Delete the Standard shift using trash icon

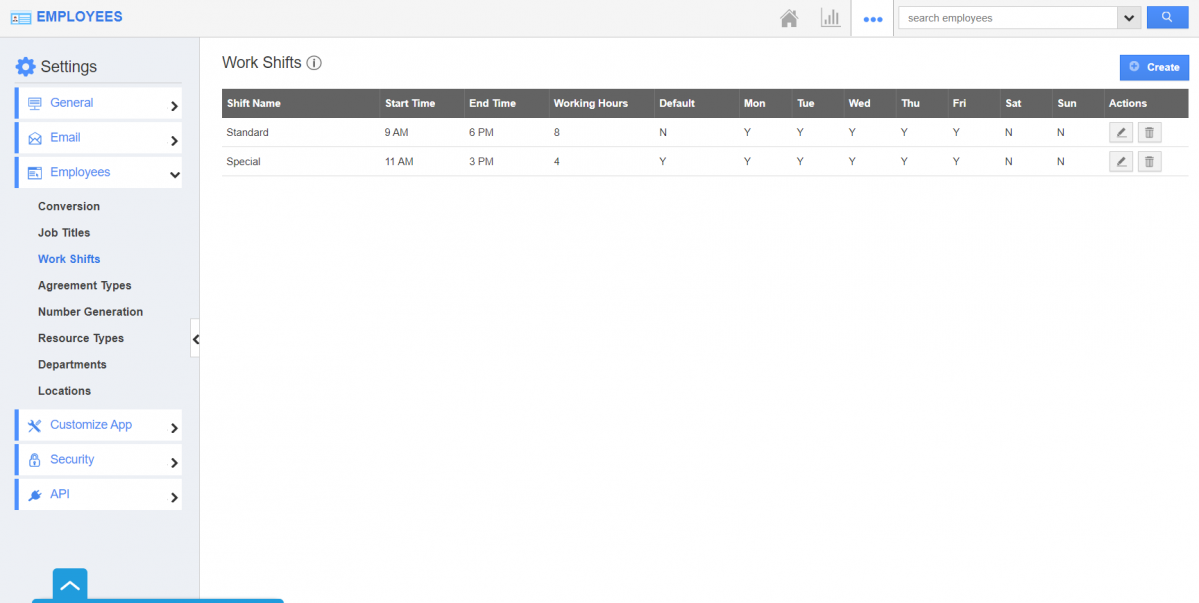pos(1149,133)
